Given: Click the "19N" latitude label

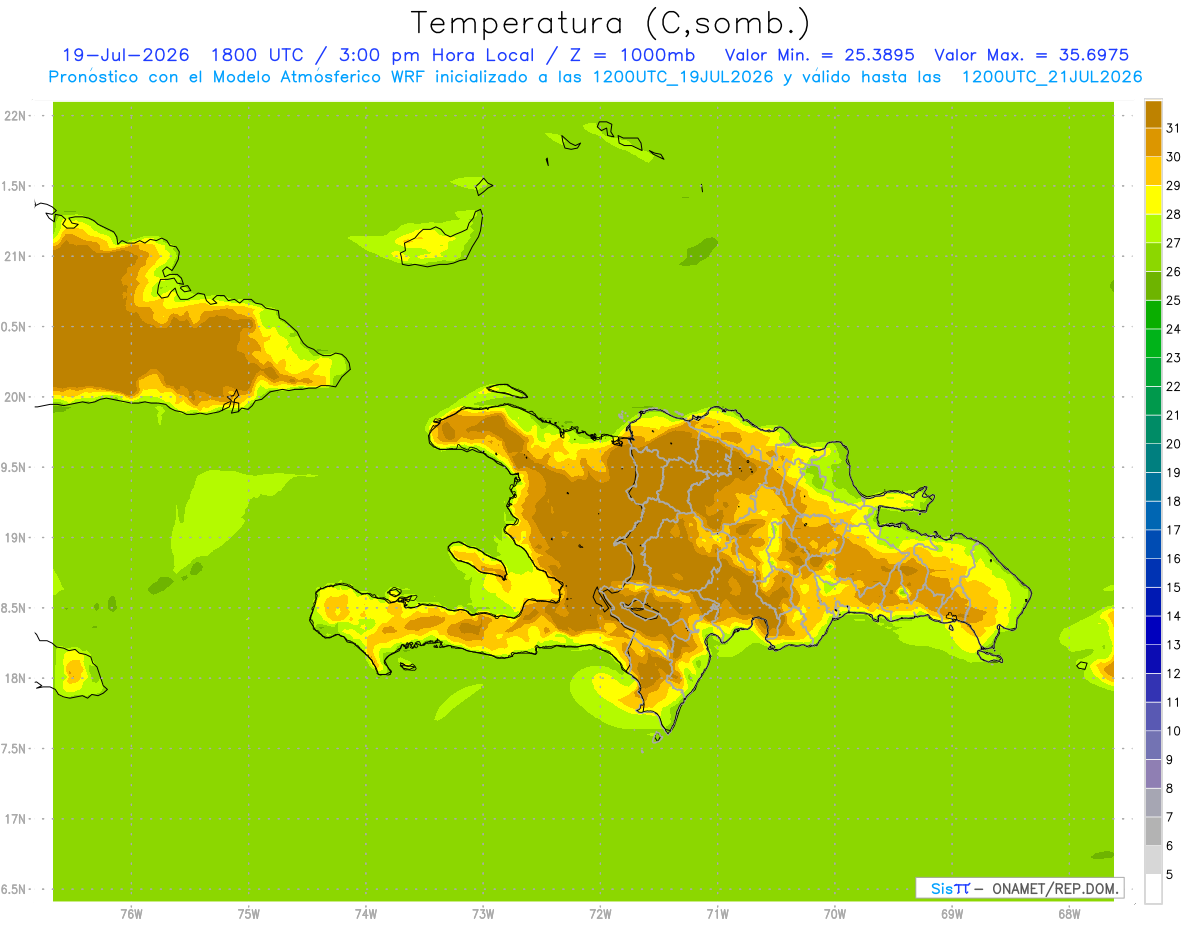Looking at the screenshot, I should coord(17,538).
